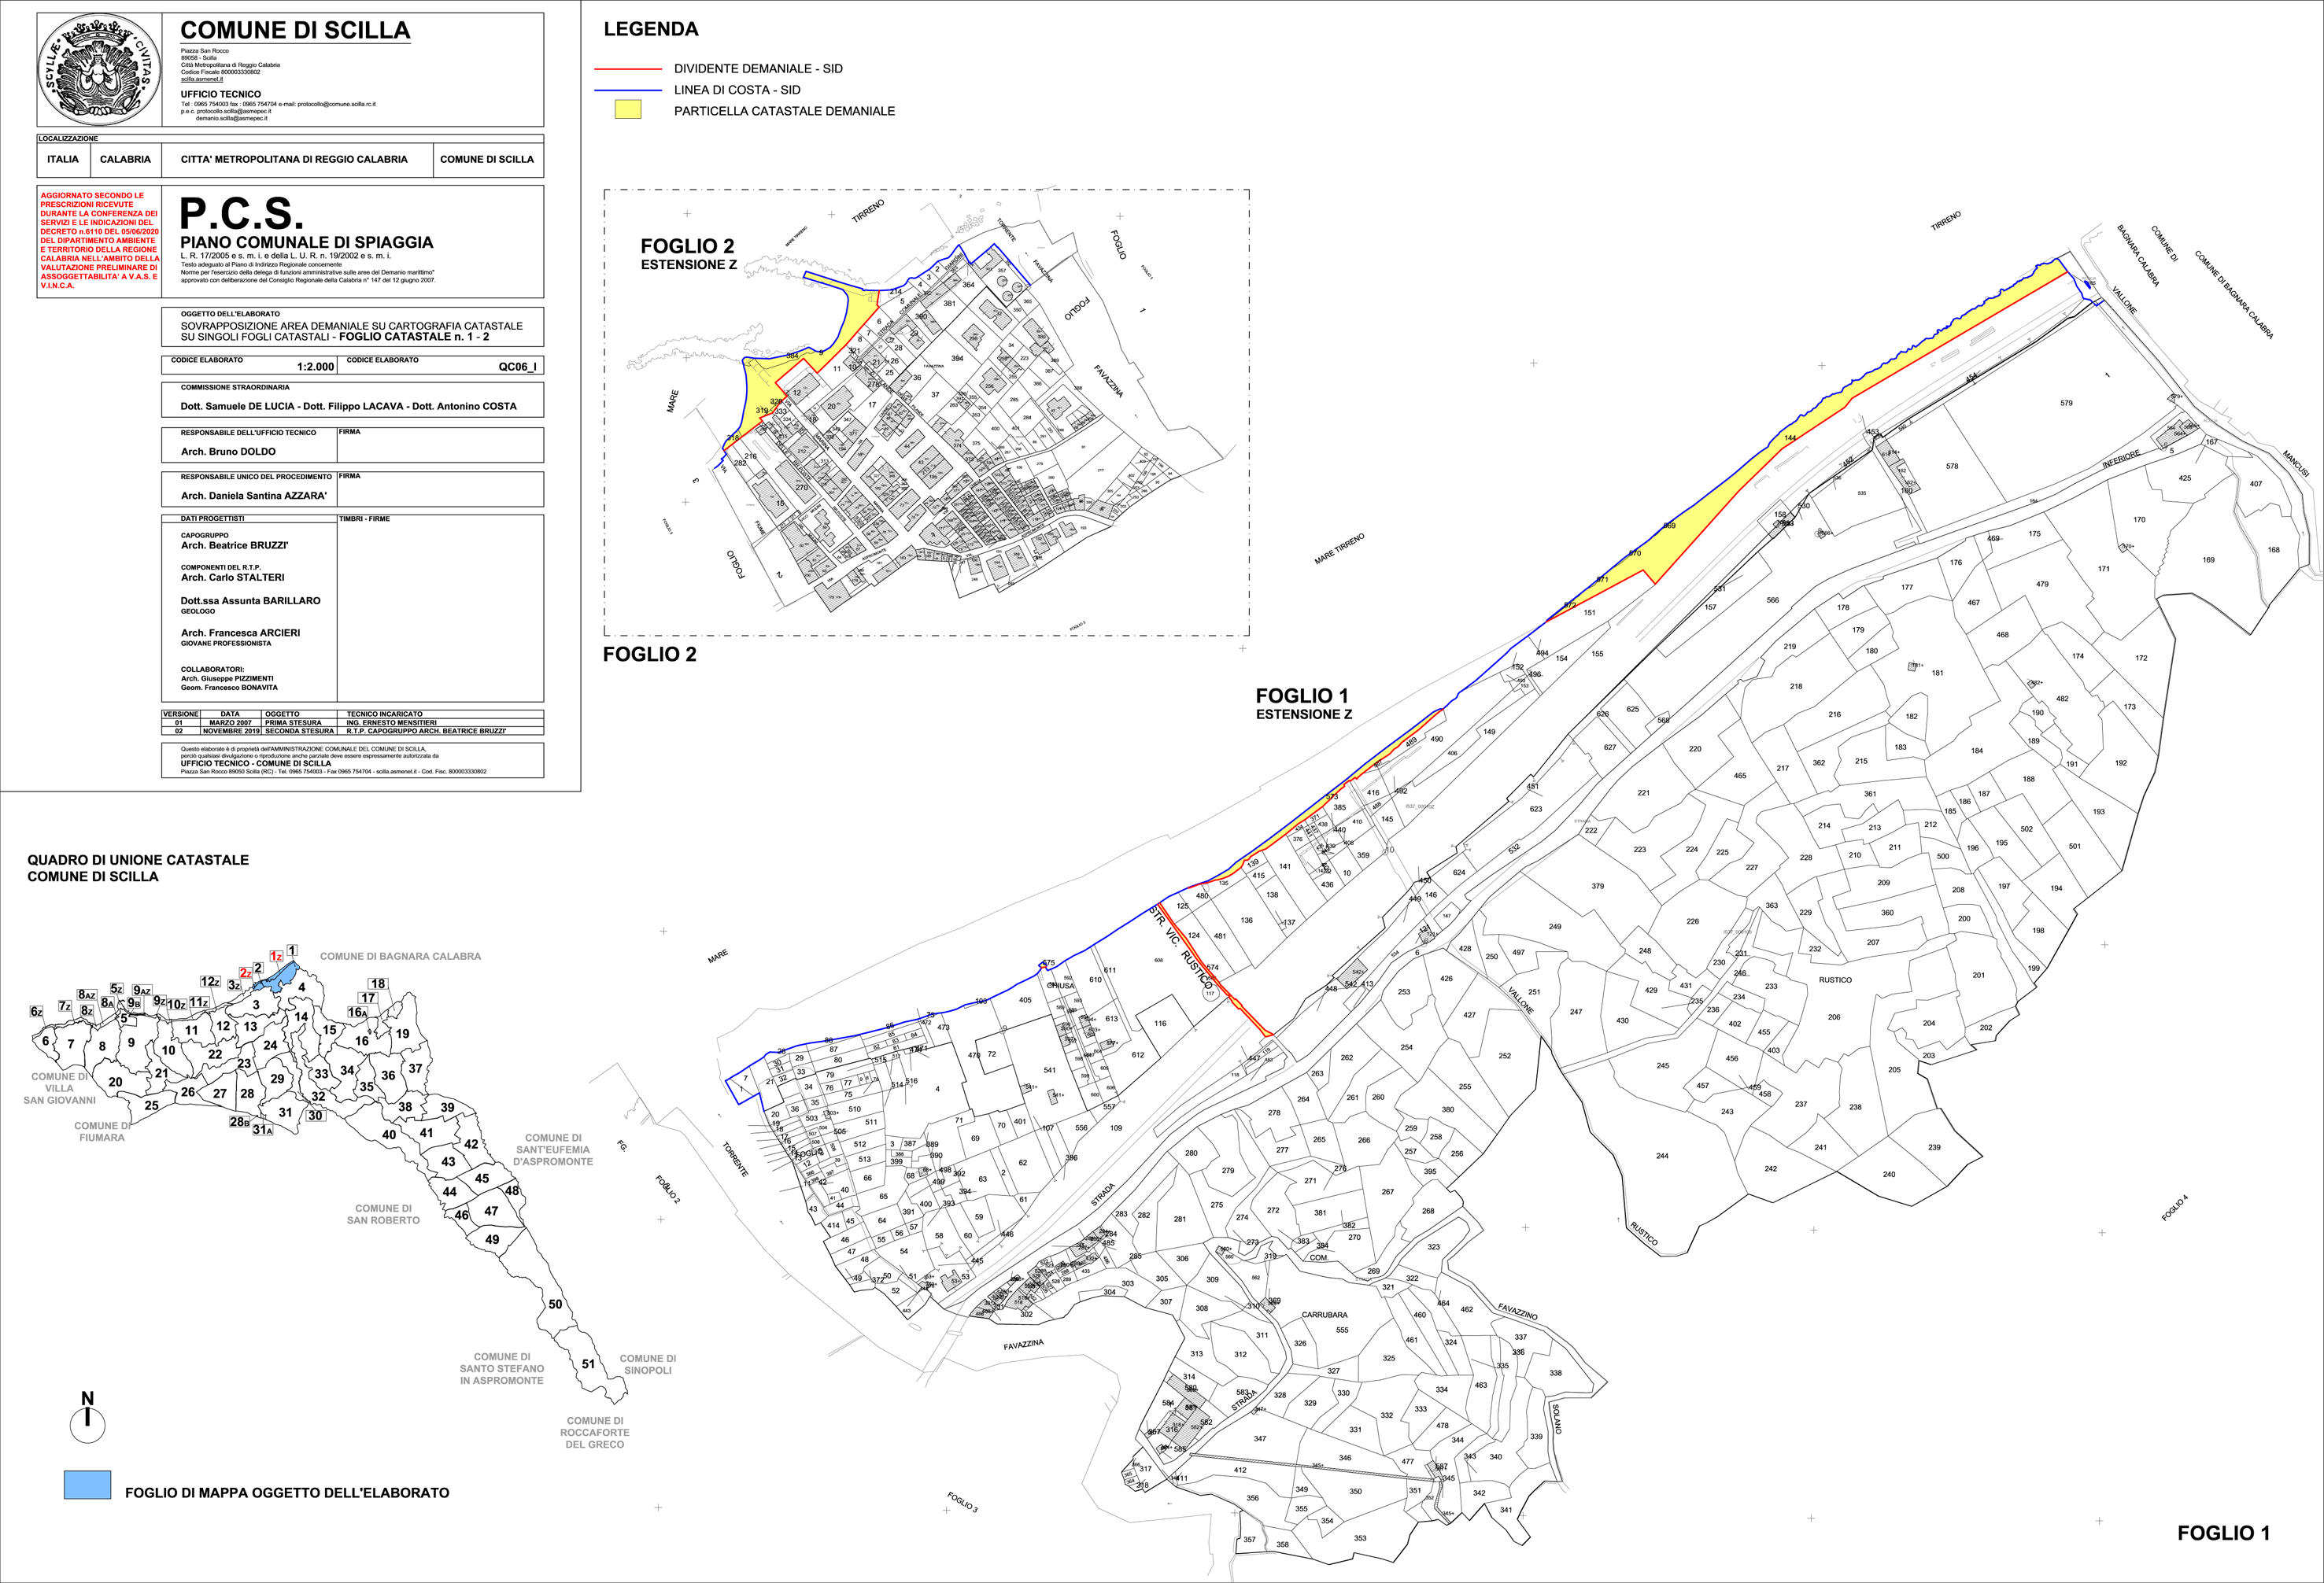Select the PIANO COMUNALE DI SPIAGGIA subtitle
2324x1583 pixels.
coord(307,242)
